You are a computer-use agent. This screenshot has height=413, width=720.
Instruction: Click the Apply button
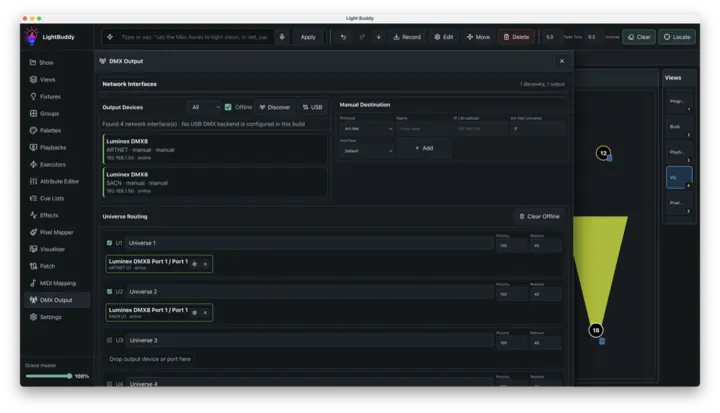(308, 37)
